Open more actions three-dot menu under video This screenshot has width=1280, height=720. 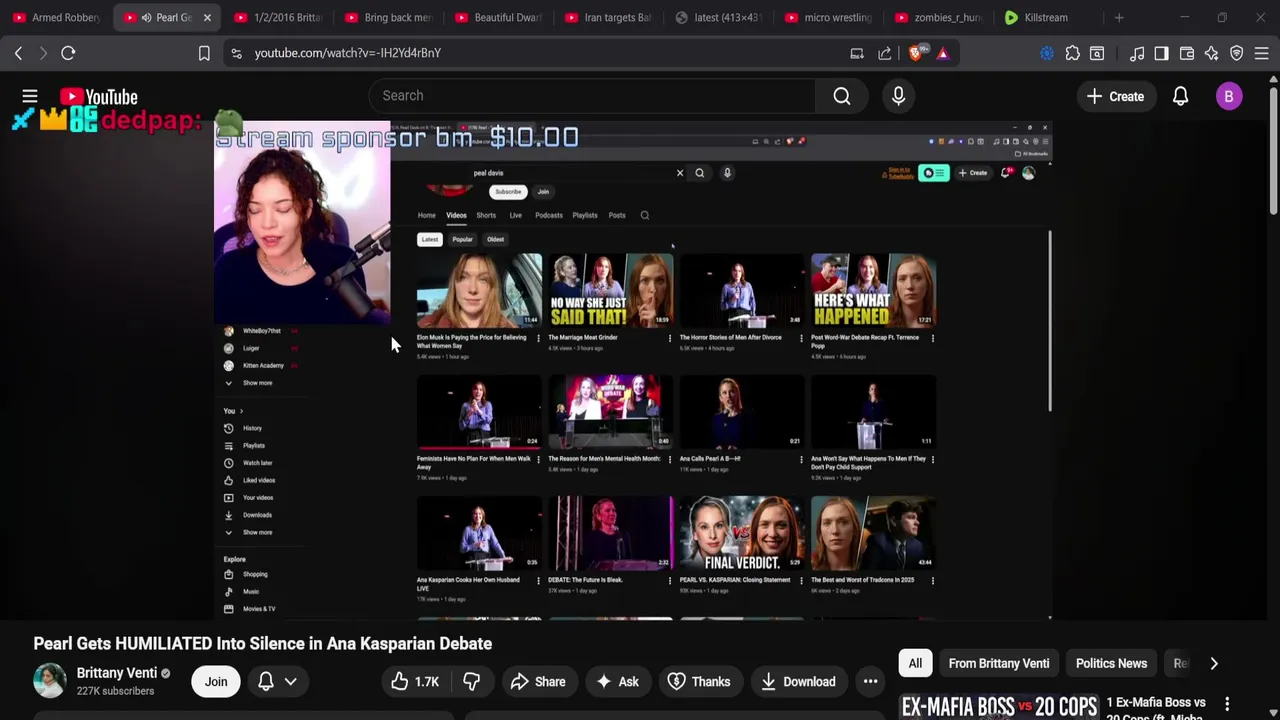pos(870,681)
